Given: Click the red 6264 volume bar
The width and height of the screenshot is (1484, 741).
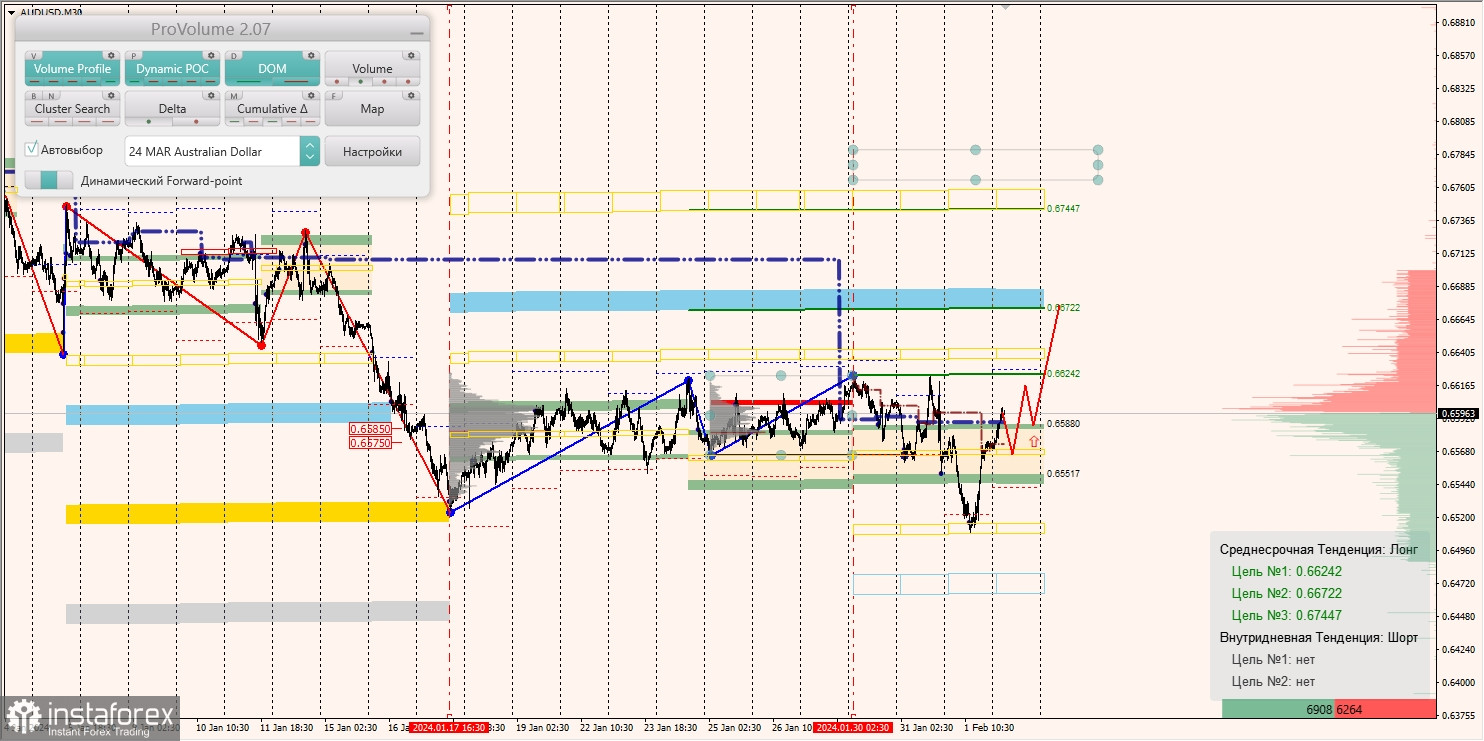Looking at the screenshot, I should click(x=1385, y=709).
